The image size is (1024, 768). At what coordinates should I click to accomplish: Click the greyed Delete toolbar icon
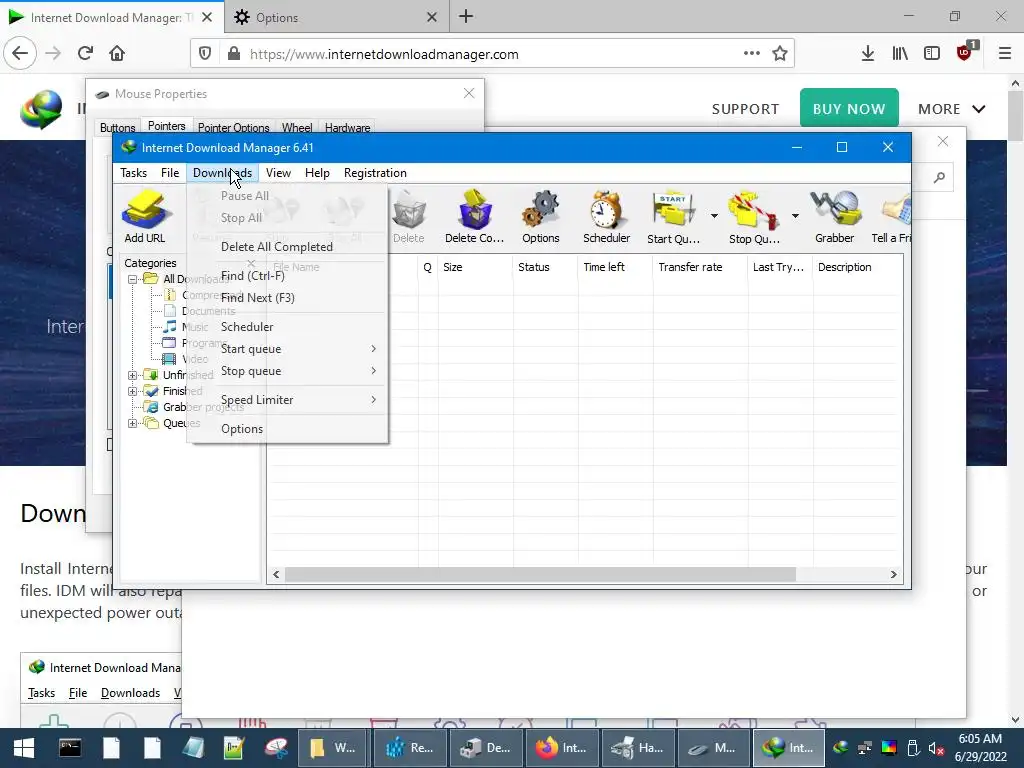point(408,217)
